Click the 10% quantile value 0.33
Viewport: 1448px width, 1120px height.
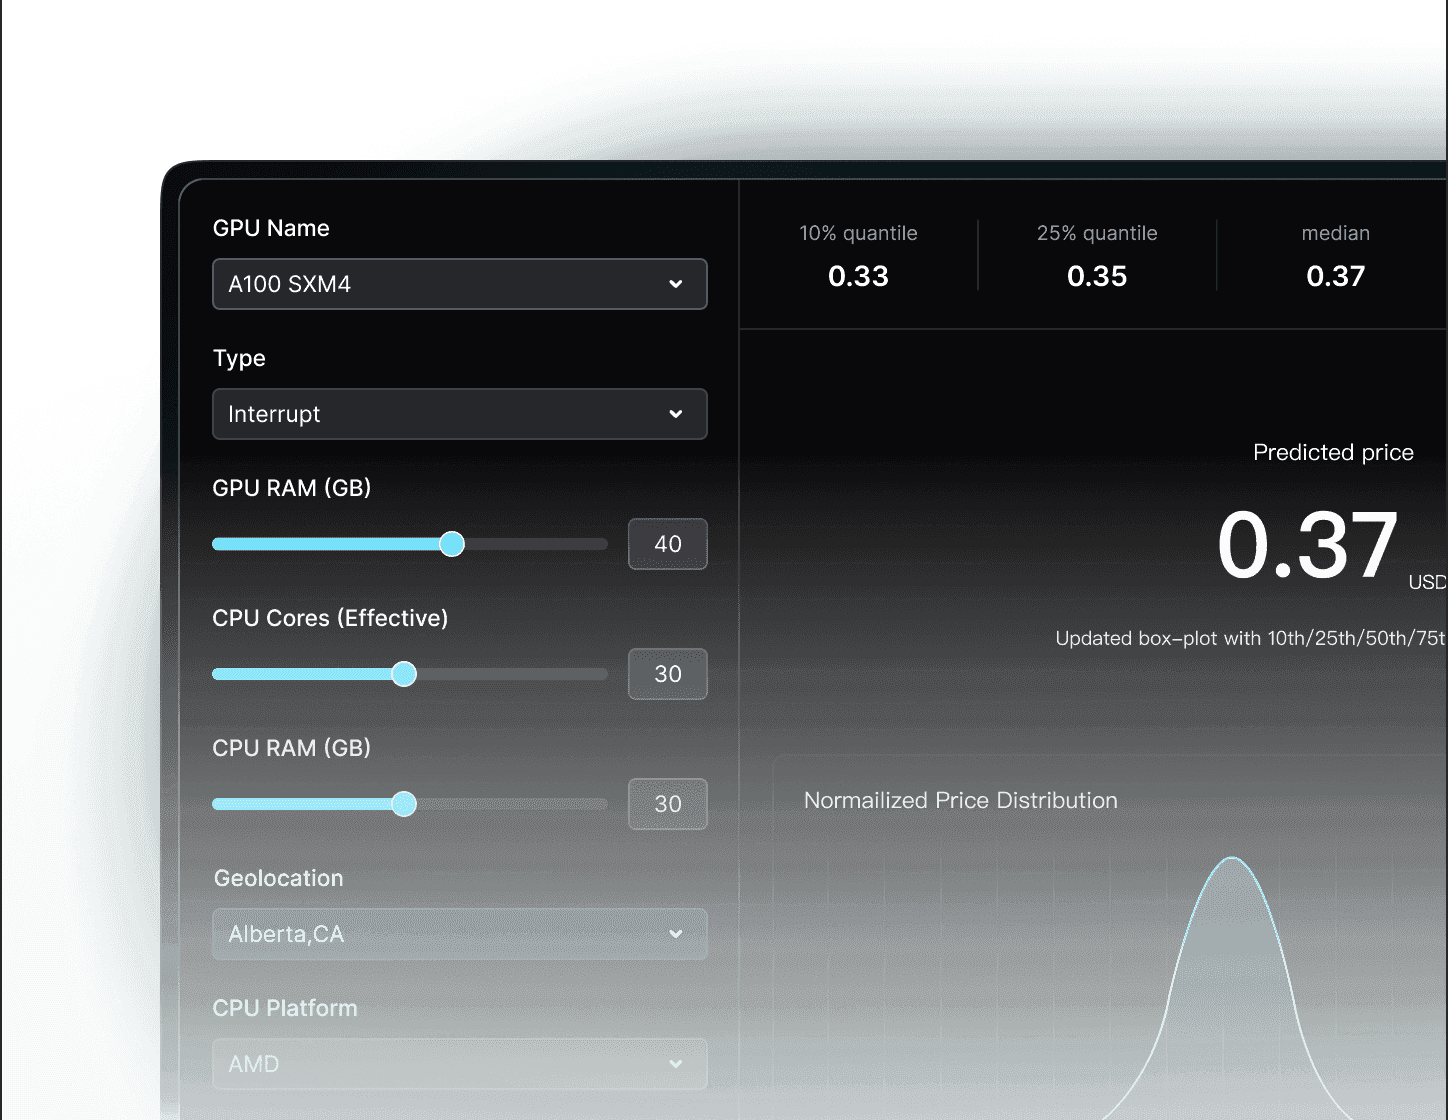tap(858, 276)
